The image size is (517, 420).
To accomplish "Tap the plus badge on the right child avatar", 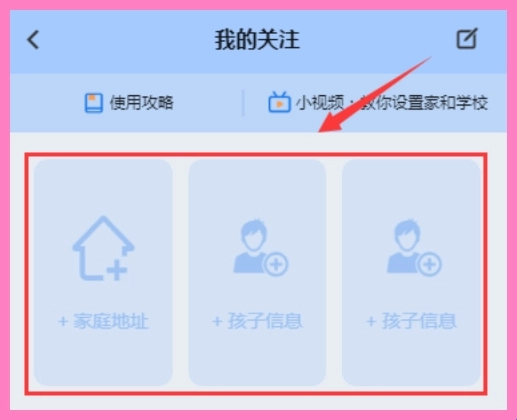I will (x=429, y=264).
